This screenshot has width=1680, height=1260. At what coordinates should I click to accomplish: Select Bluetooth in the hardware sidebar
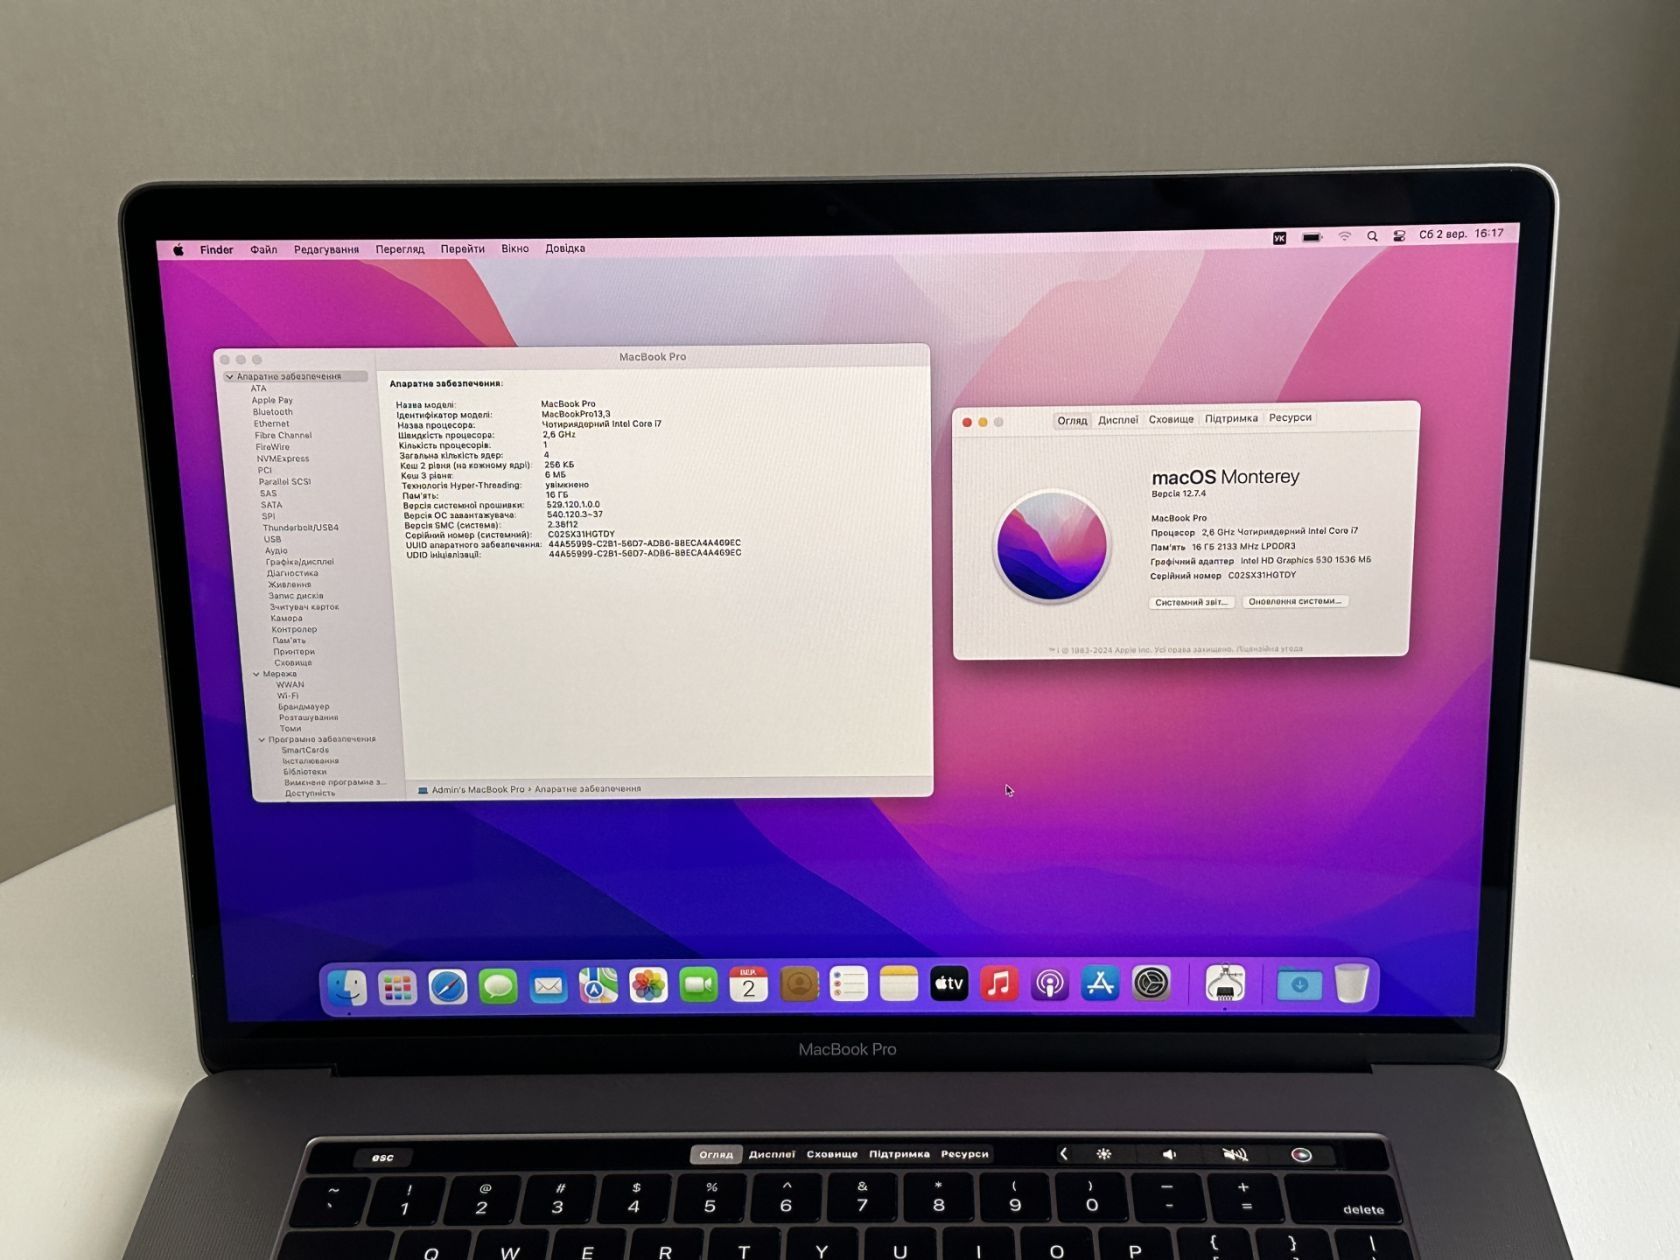[x=273, y=412]
